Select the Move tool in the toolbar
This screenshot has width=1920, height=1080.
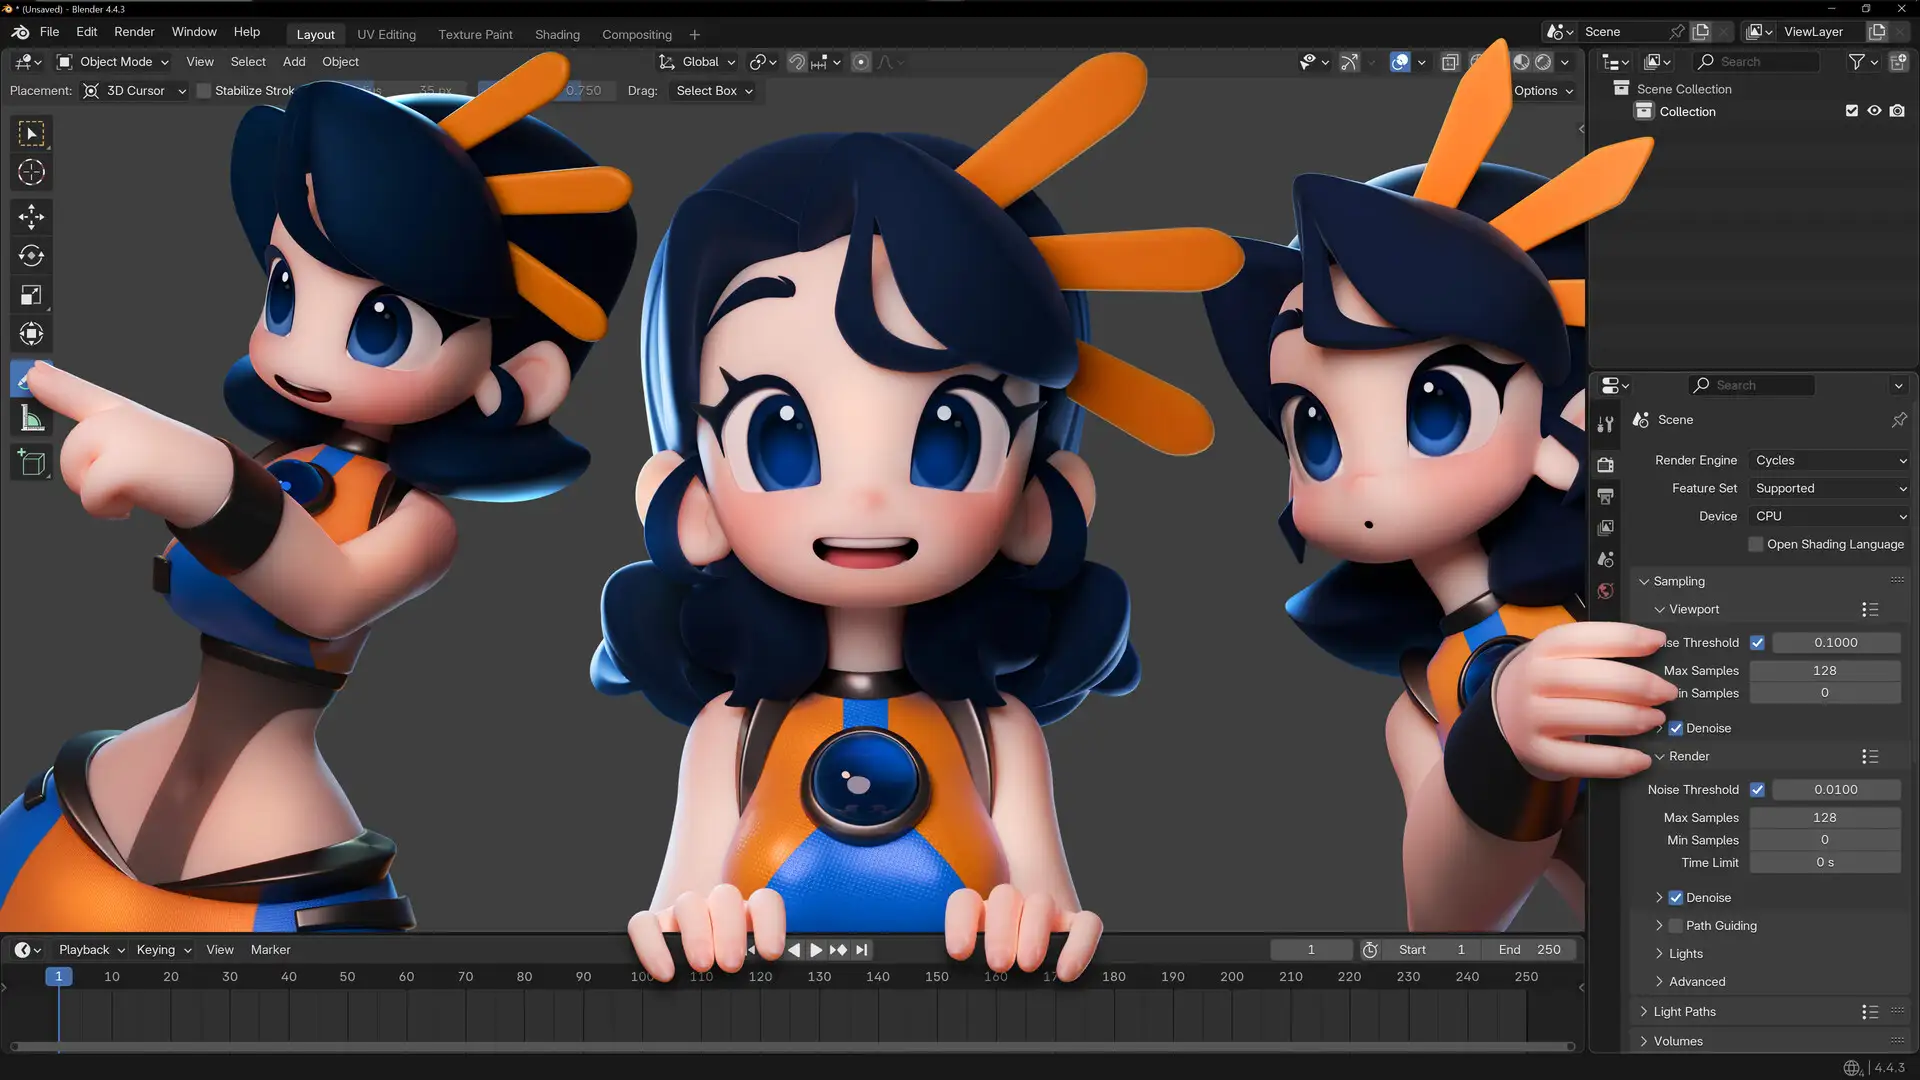(31, 216)
